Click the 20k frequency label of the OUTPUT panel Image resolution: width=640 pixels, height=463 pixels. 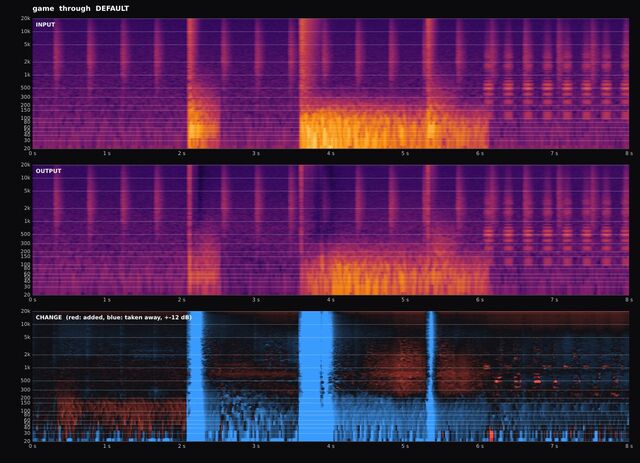coord(26,165)
